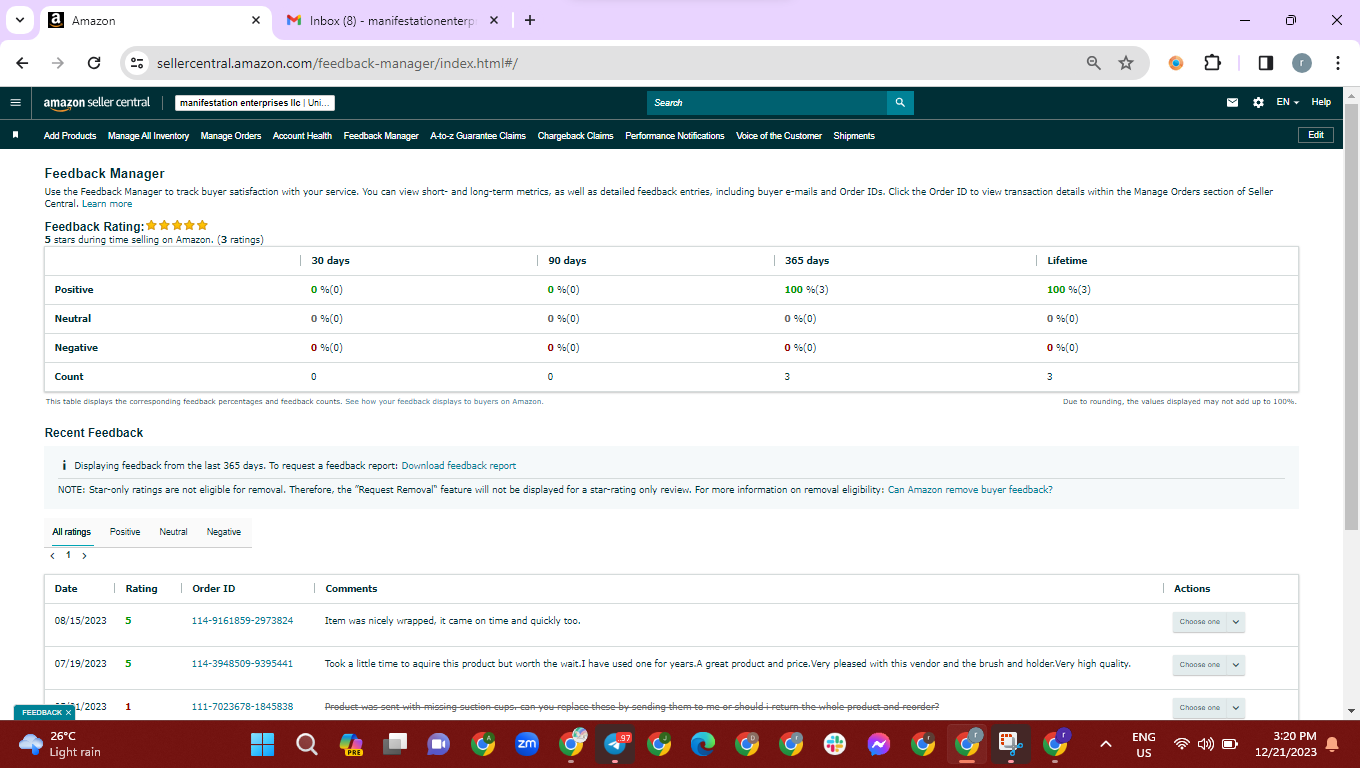The width and height of the screenshot is (1360, 768).
Task: Open the Windows Start menu
Action: click(x=262, y=744)
